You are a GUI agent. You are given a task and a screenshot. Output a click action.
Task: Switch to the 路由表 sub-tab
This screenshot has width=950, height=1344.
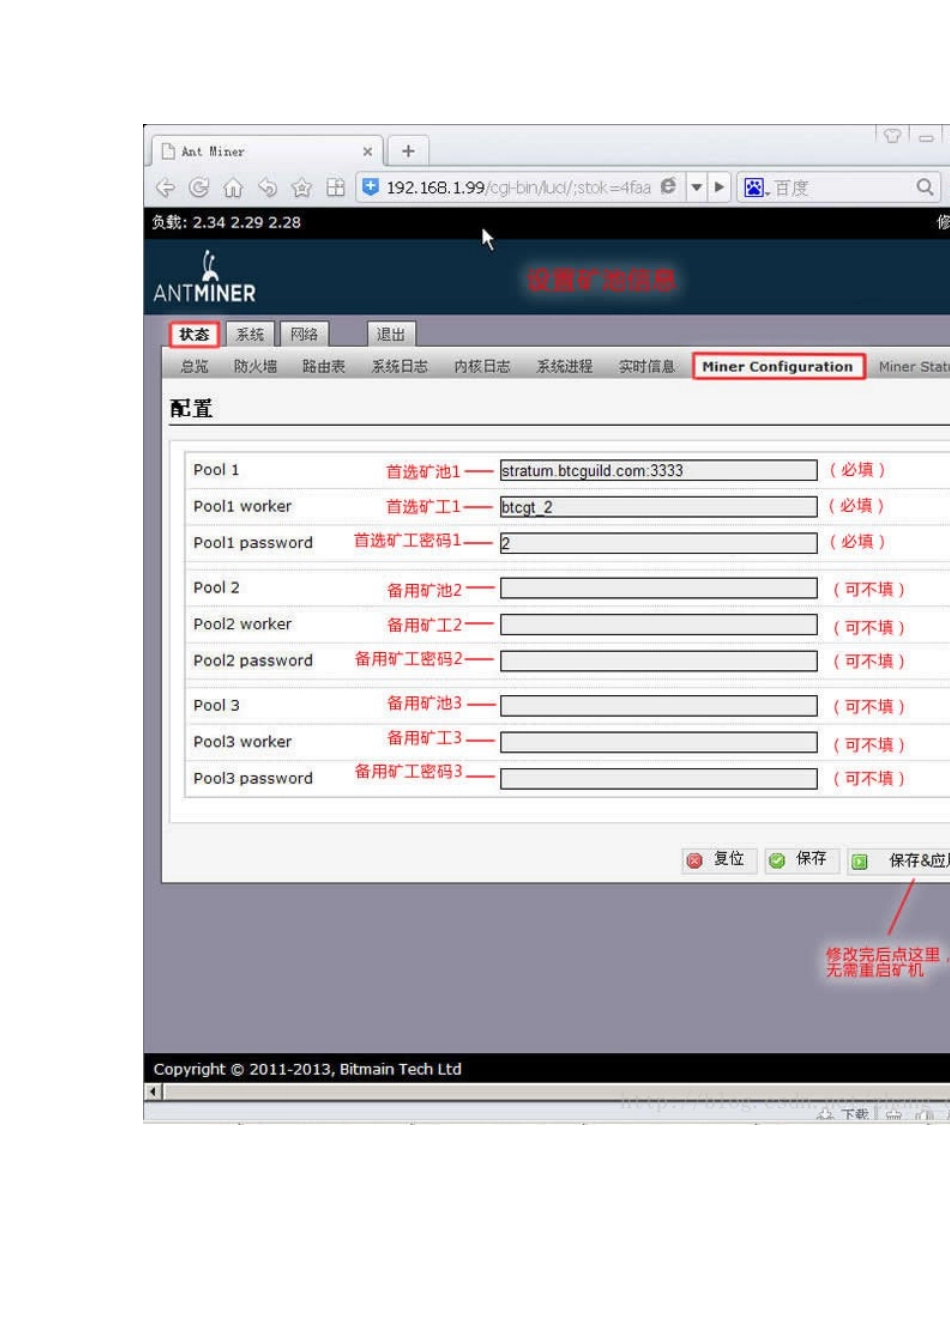(324, 367)
